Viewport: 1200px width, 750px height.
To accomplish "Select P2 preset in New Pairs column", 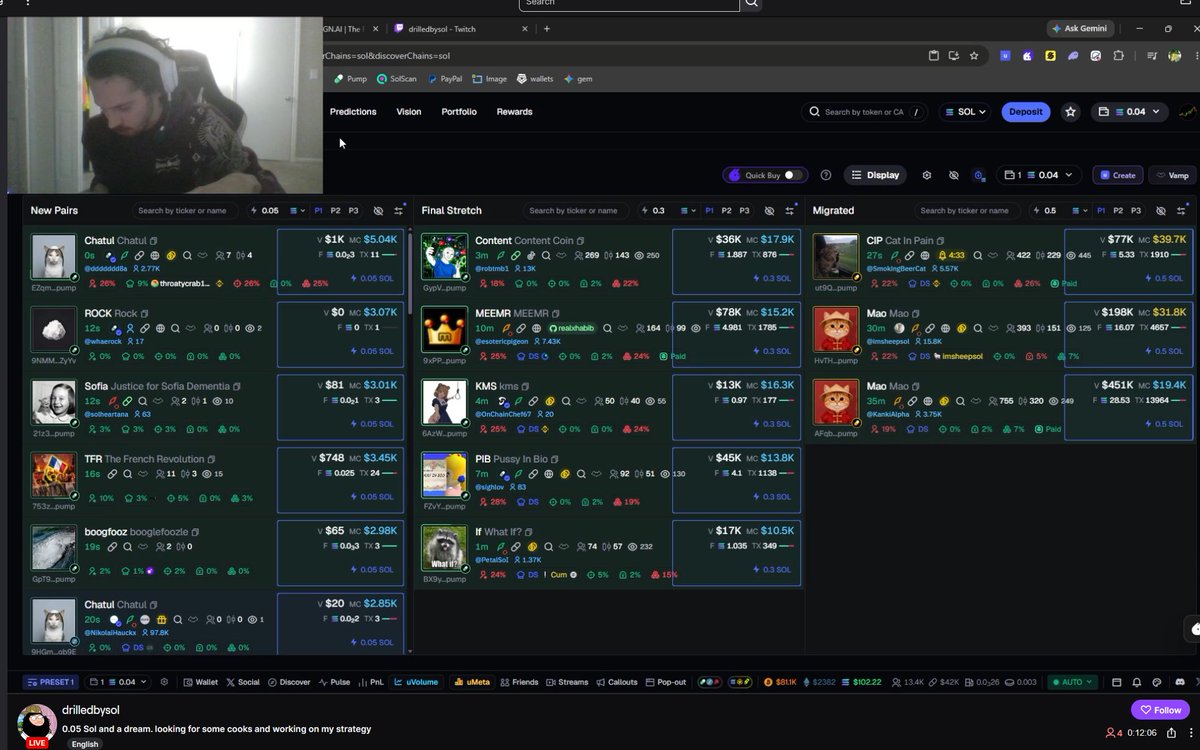I will click(336, 211).
